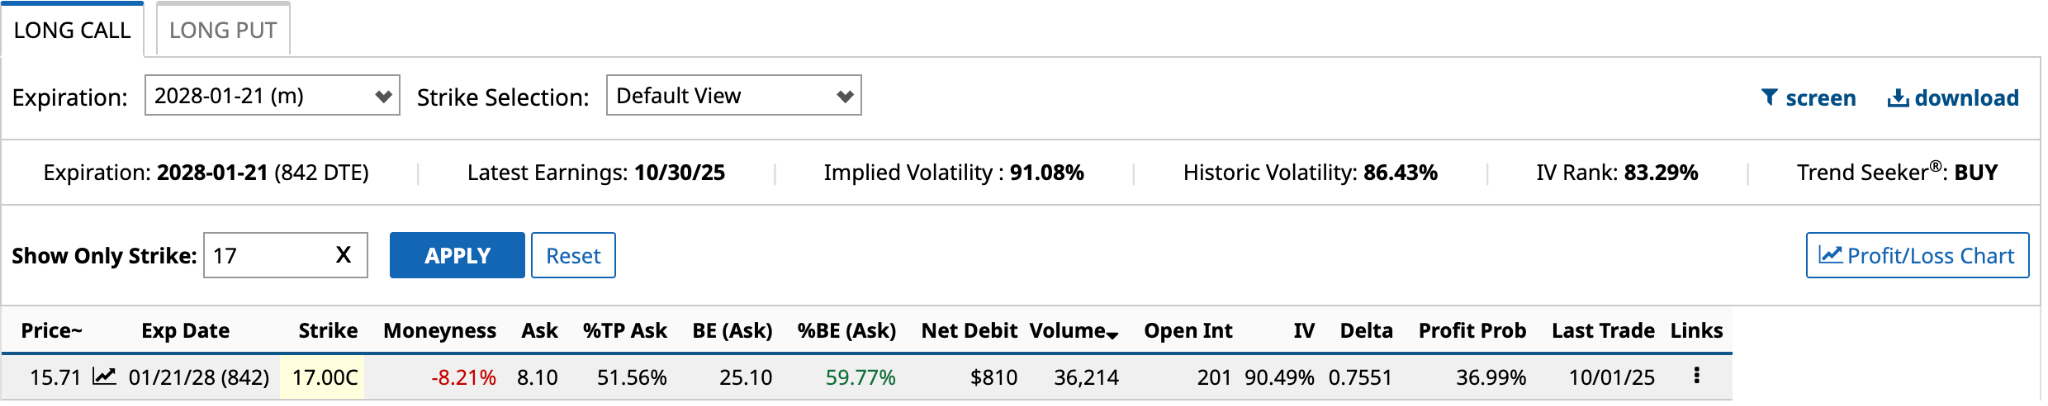Expand the Strike Selection dropdown

(x=733, y=96)
